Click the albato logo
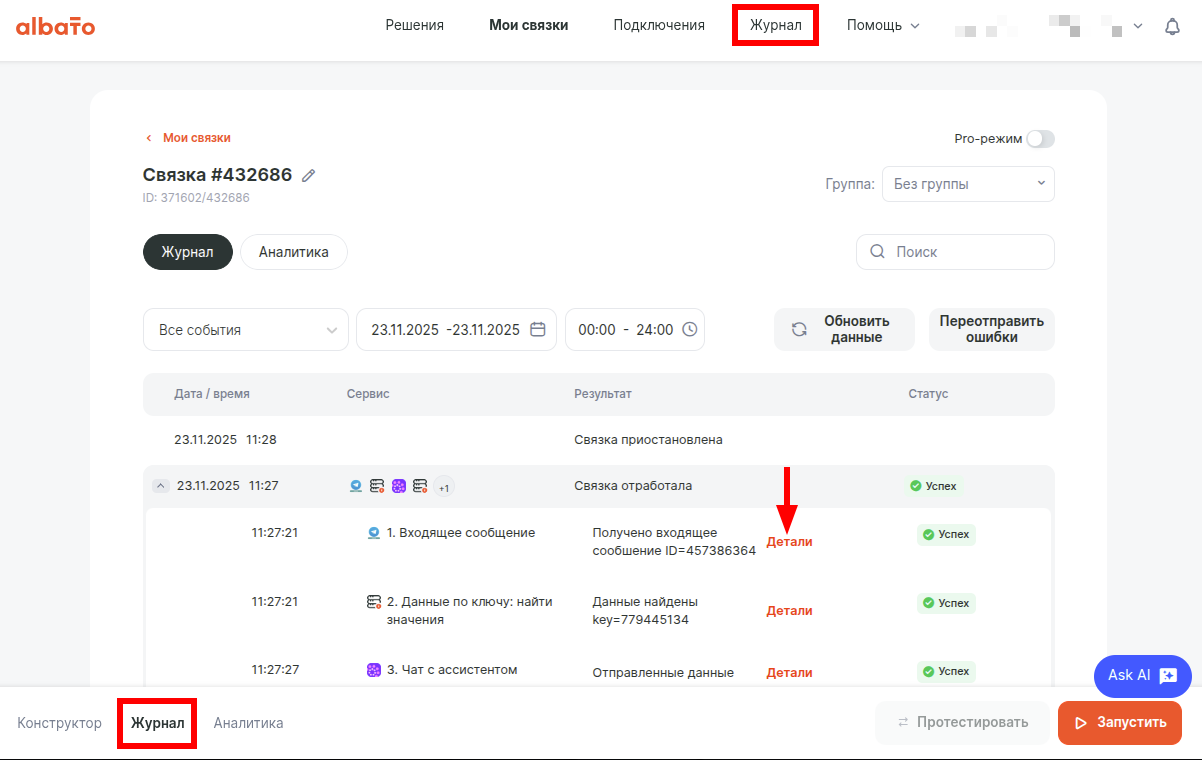Viewport: 1202px width, 760px height. tap(55, 26)
